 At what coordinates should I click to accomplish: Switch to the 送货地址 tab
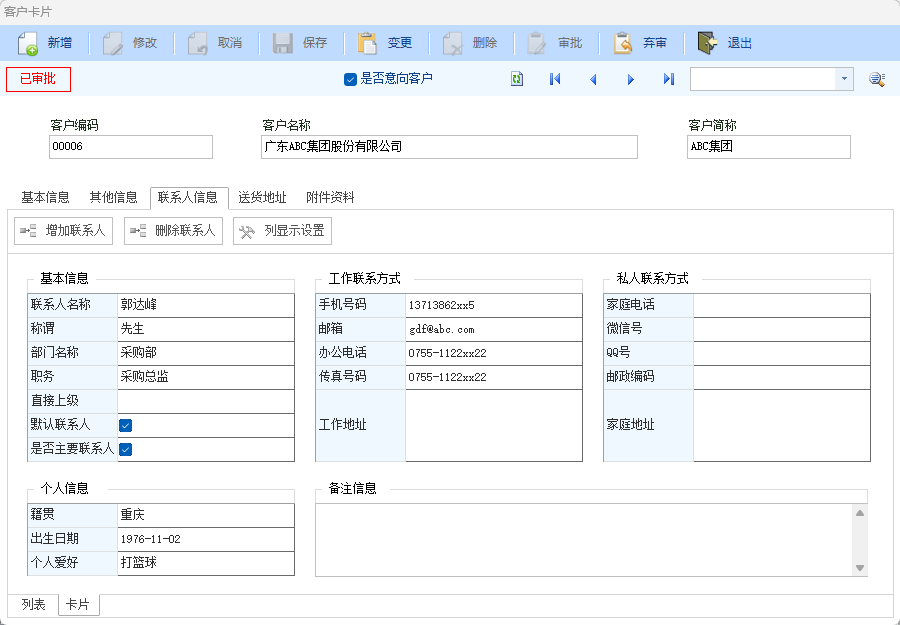click(x=262, y=197)
